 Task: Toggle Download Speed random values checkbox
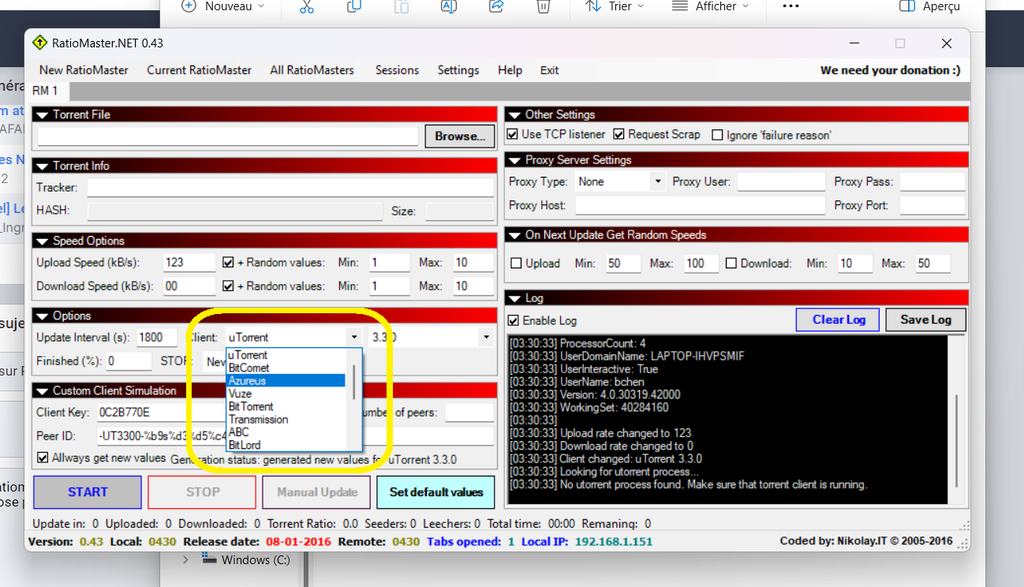pyautogui.click(x=228, y=286)
